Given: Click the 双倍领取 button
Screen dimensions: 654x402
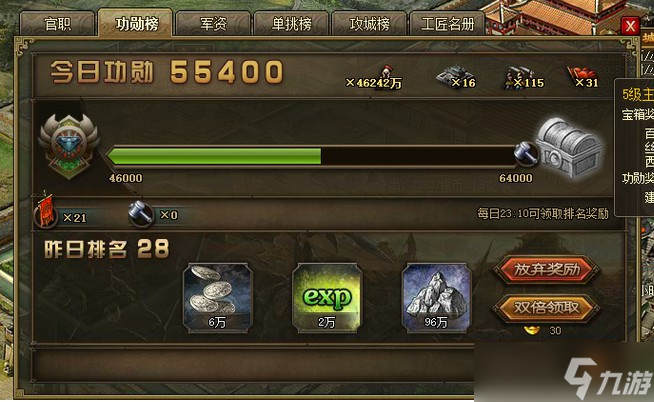Looking at the screenshot, I should click(546, 308).
